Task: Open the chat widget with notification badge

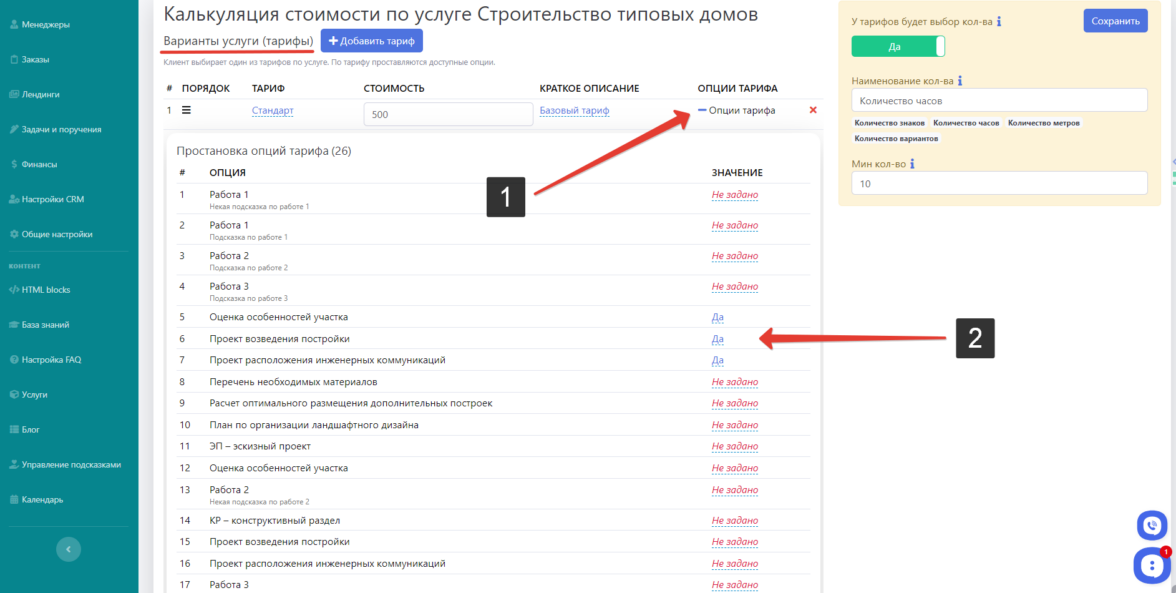Action: pos(1151,566)
